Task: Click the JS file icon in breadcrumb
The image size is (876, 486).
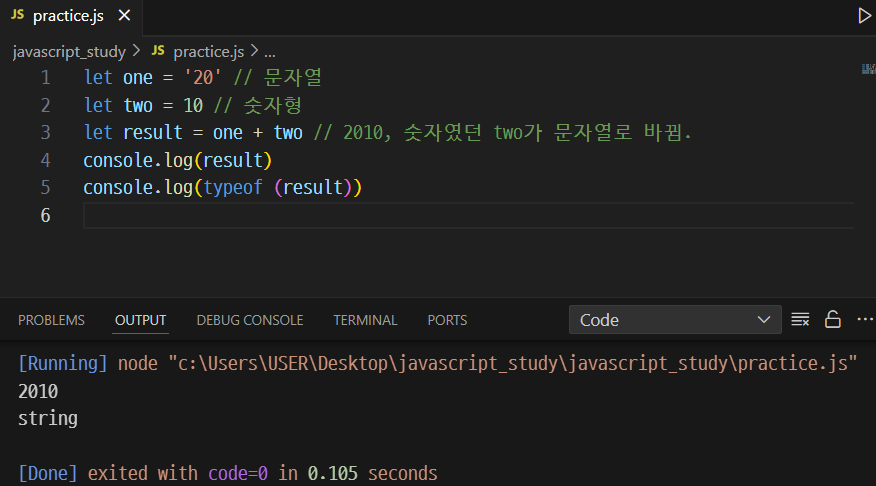Action: click(158, 51)
